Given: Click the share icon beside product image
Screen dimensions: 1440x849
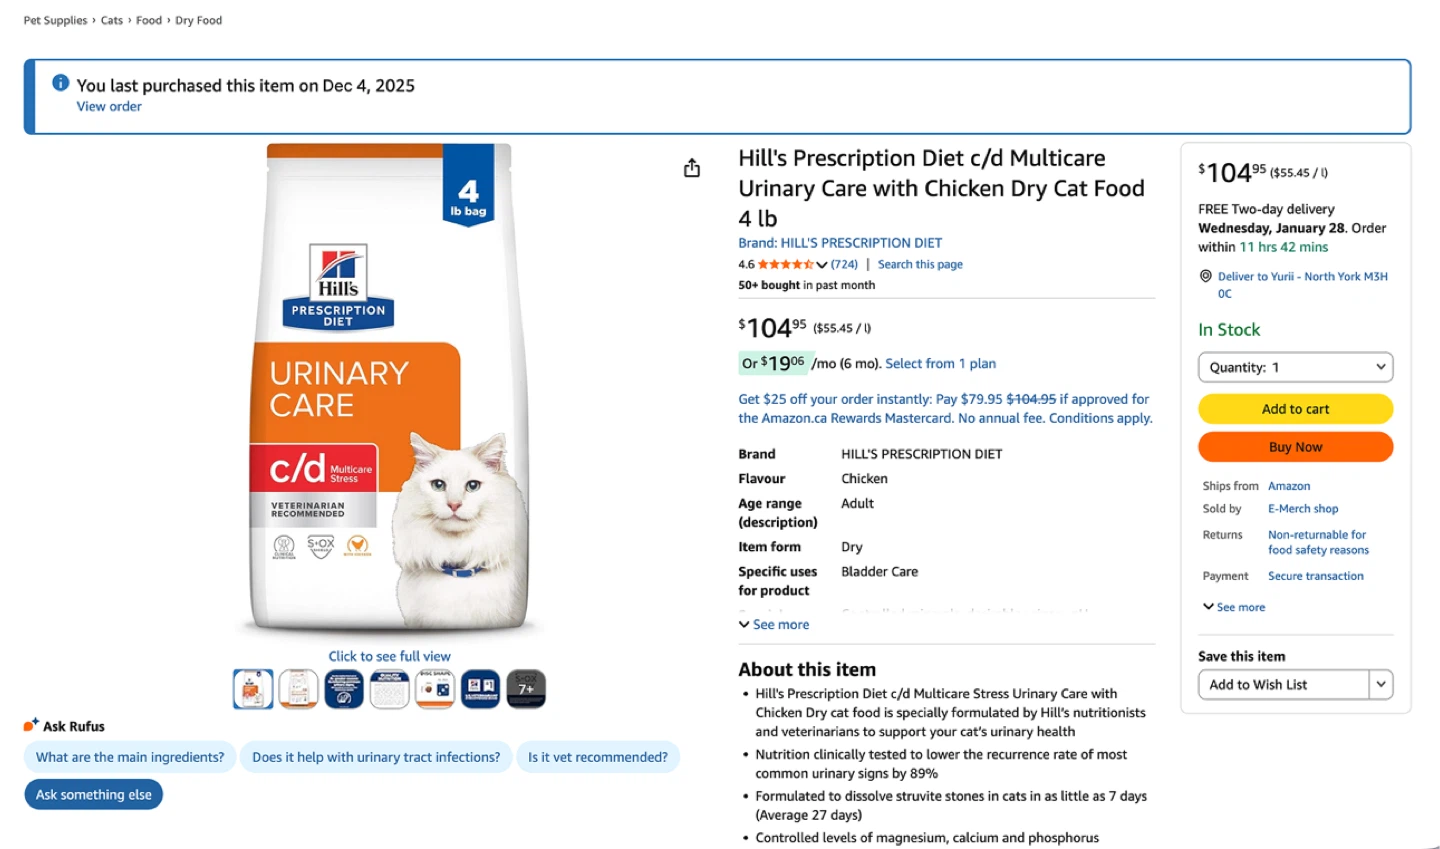Looking at the screenshot, I should click(x=692, y=168).
